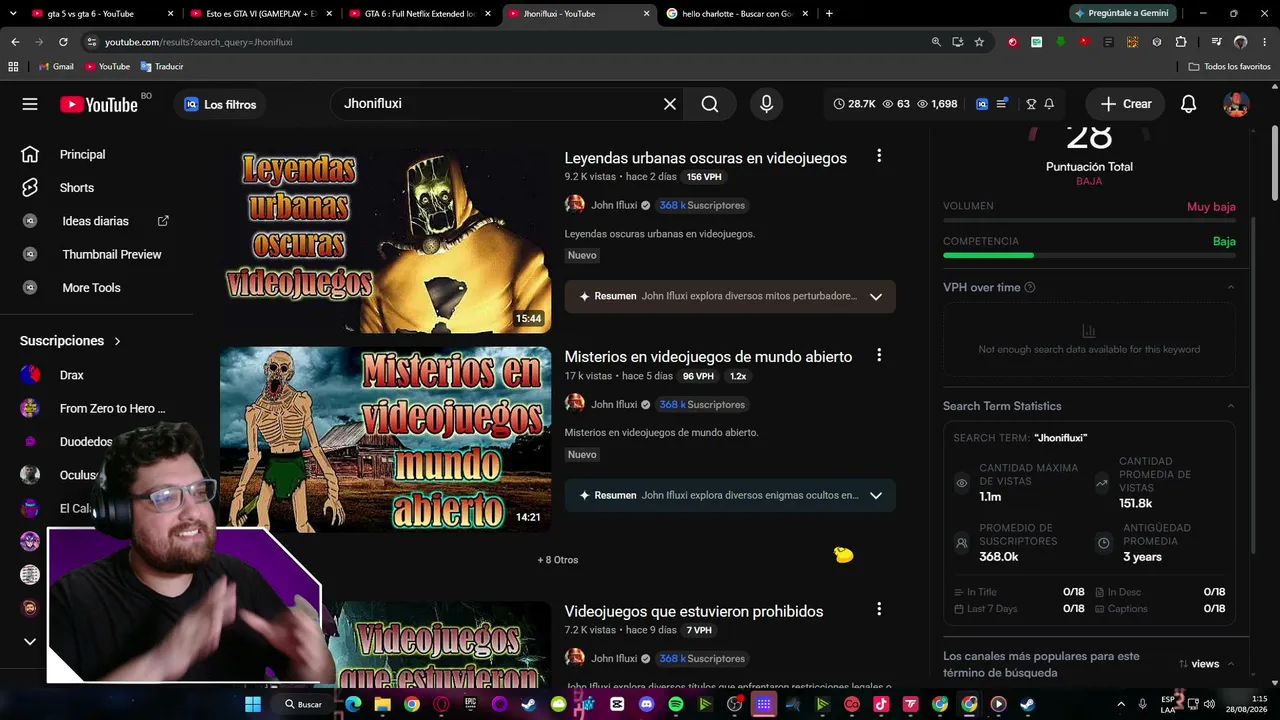Open the Apps grid in the bookmarks bar
The image size is (1280, 720).
point(13,66)
